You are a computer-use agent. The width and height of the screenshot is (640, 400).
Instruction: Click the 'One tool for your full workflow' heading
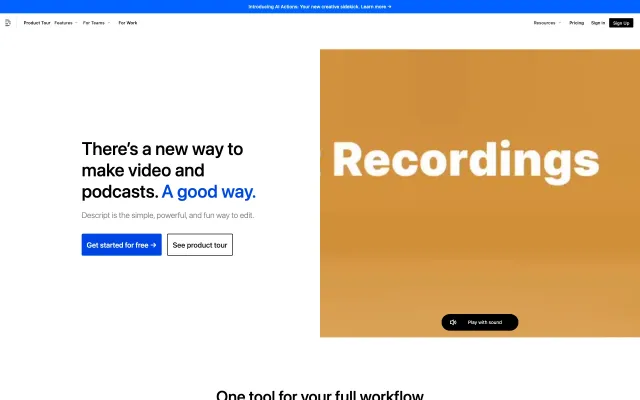[x=320, y=394]
